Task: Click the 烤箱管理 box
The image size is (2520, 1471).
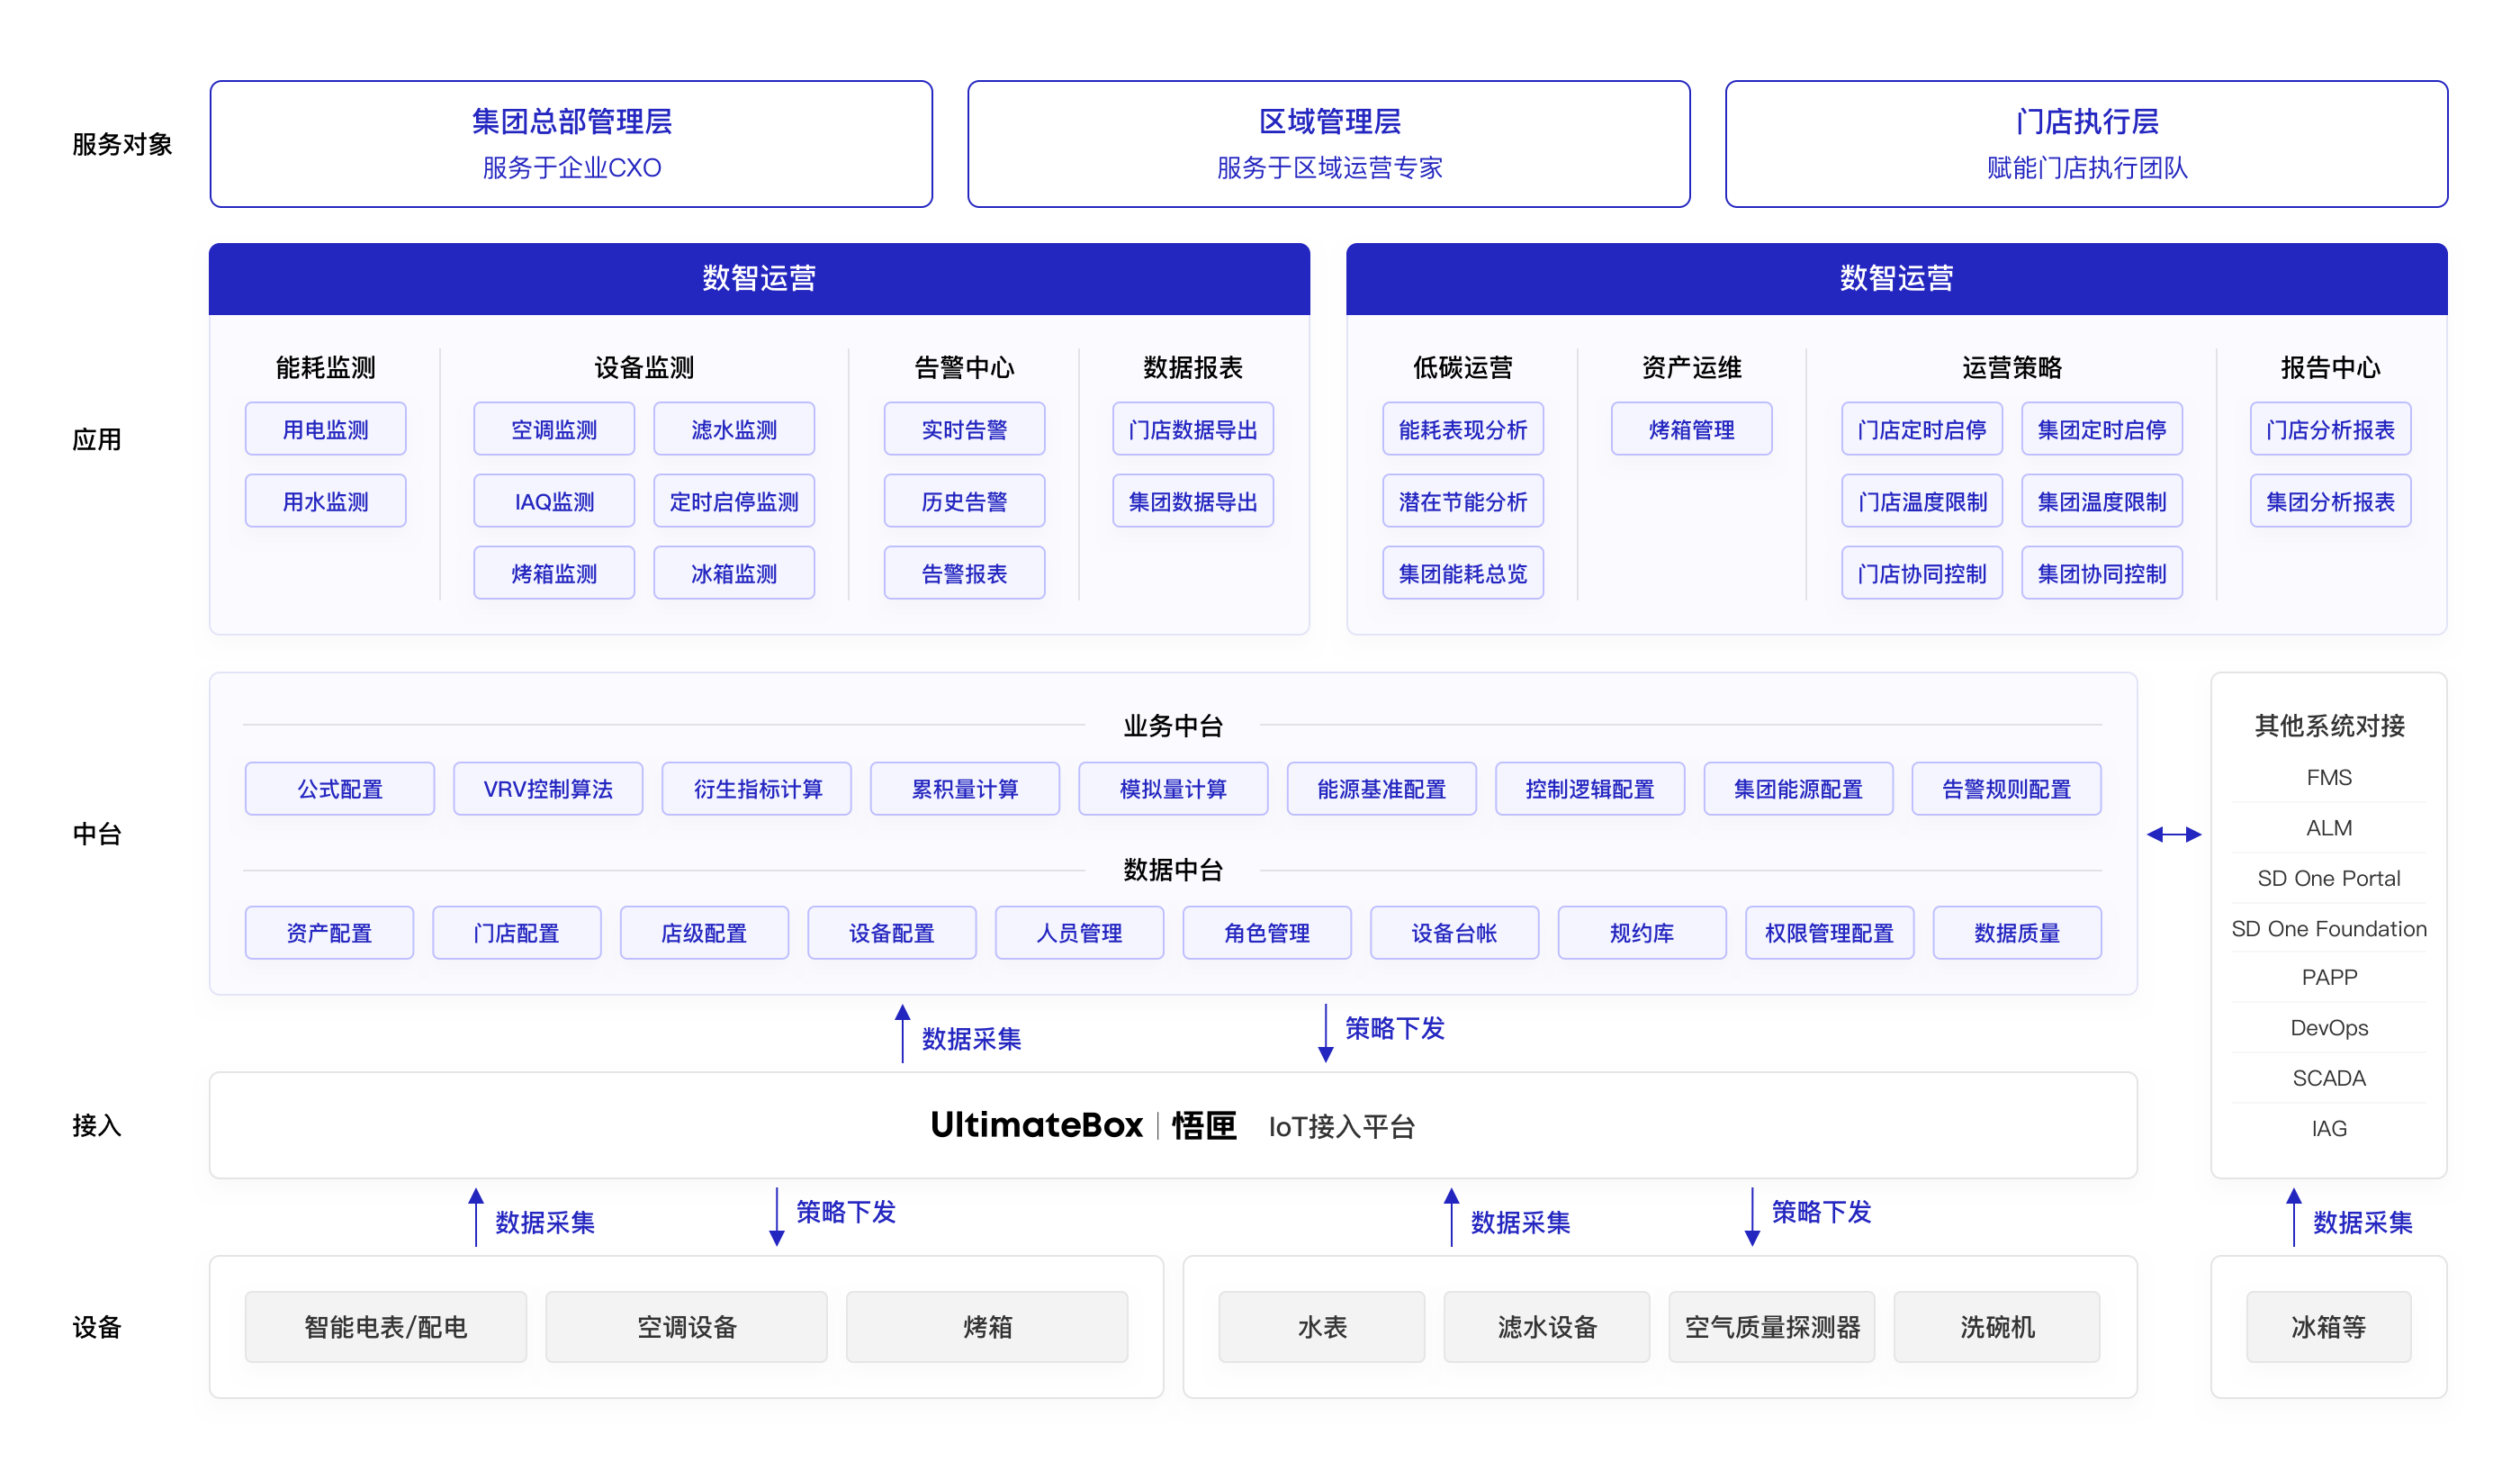Action: (x=1691, y=430)
